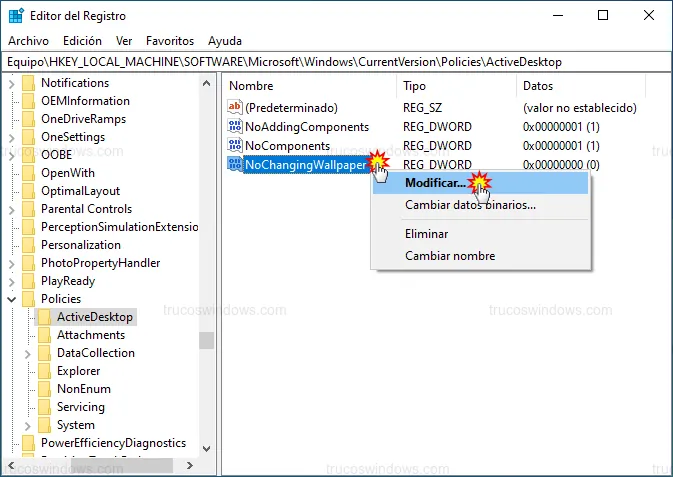673x477 pixels.
Task: Expand the Notifications tree node
Action: 12,83
